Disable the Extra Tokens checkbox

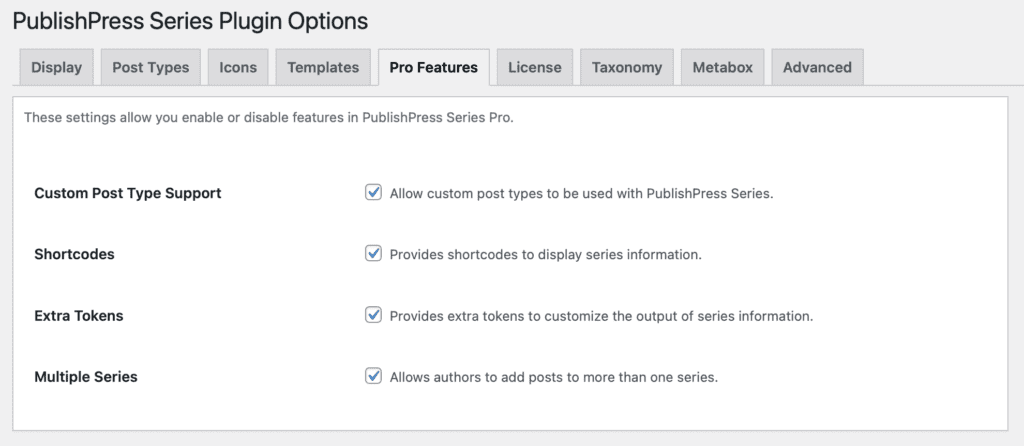(373, 315)
